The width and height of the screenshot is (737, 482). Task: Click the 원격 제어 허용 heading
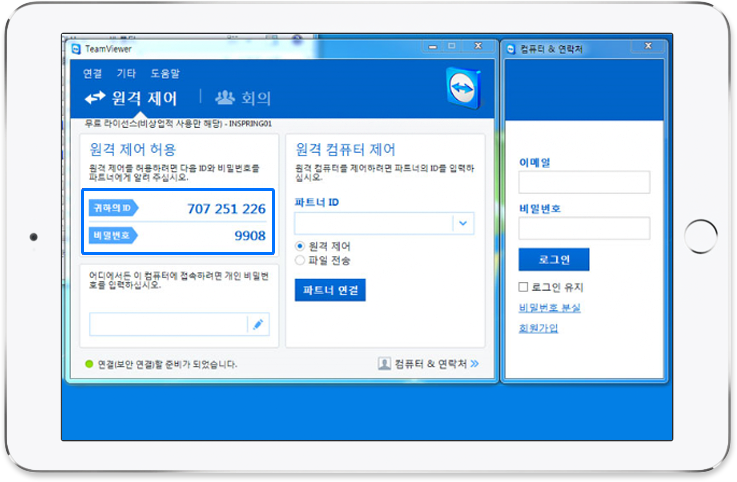click(x=133, y=150)
